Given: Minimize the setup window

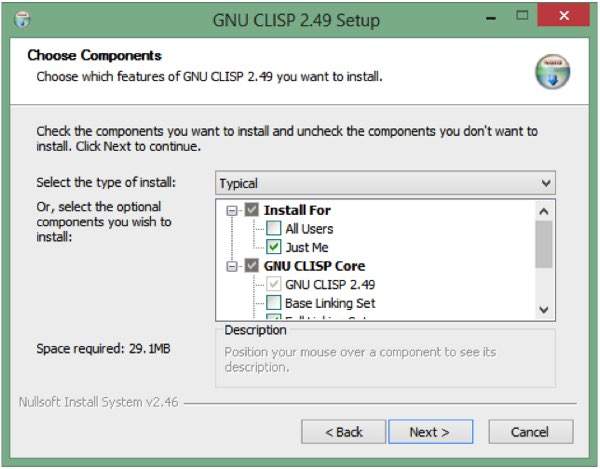Looking at the screenshot, I should (x=490, y=17).
